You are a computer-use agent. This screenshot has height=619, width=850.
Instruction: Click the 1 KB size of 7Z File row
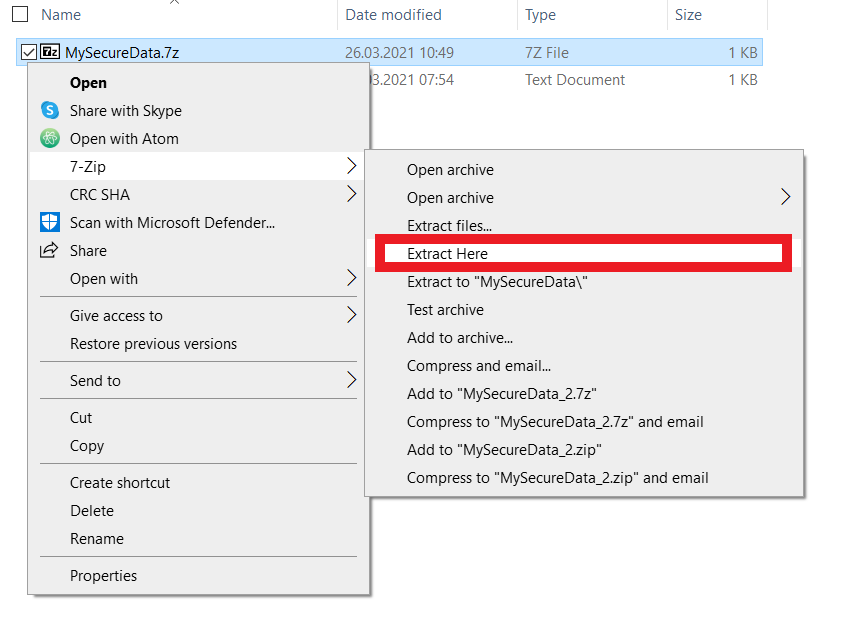pyautogui.click(x=743, y=53)
